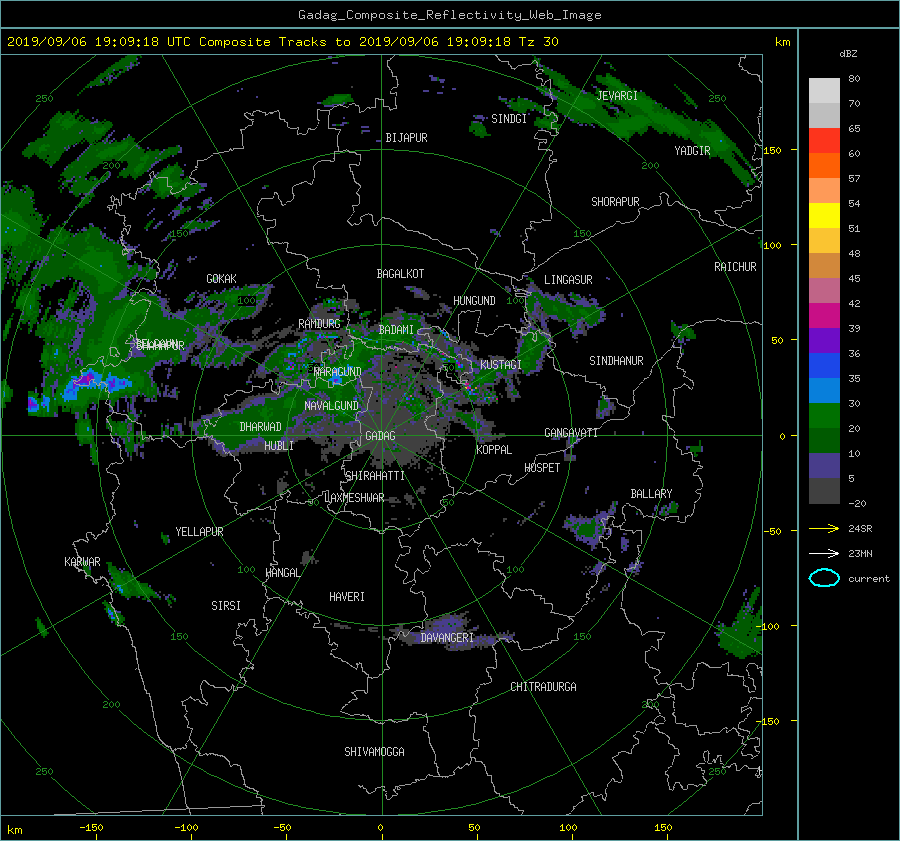Click the SHORAPUR label

[x=615, y=202]
